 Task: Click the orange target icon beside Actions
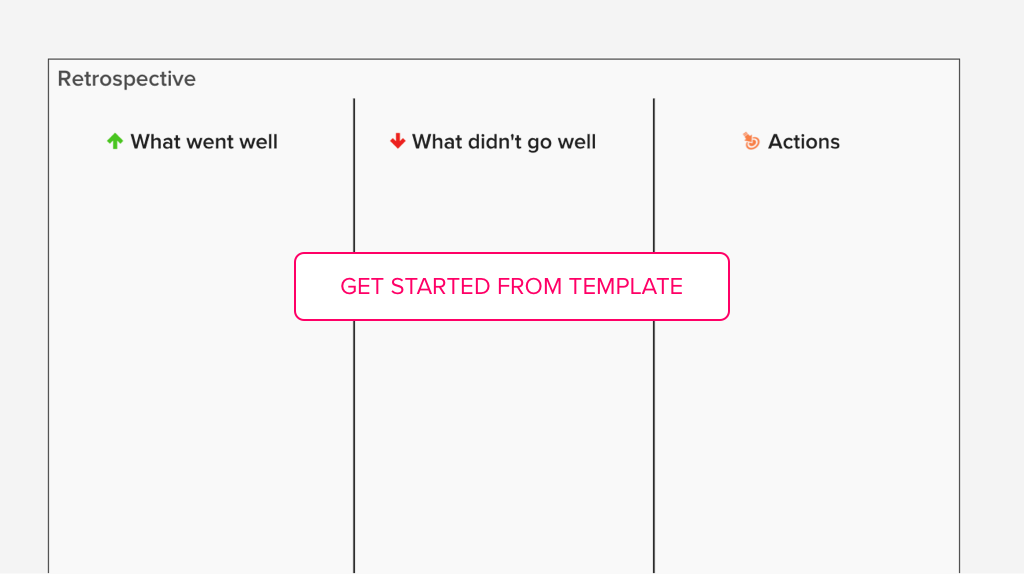[752, 141]
